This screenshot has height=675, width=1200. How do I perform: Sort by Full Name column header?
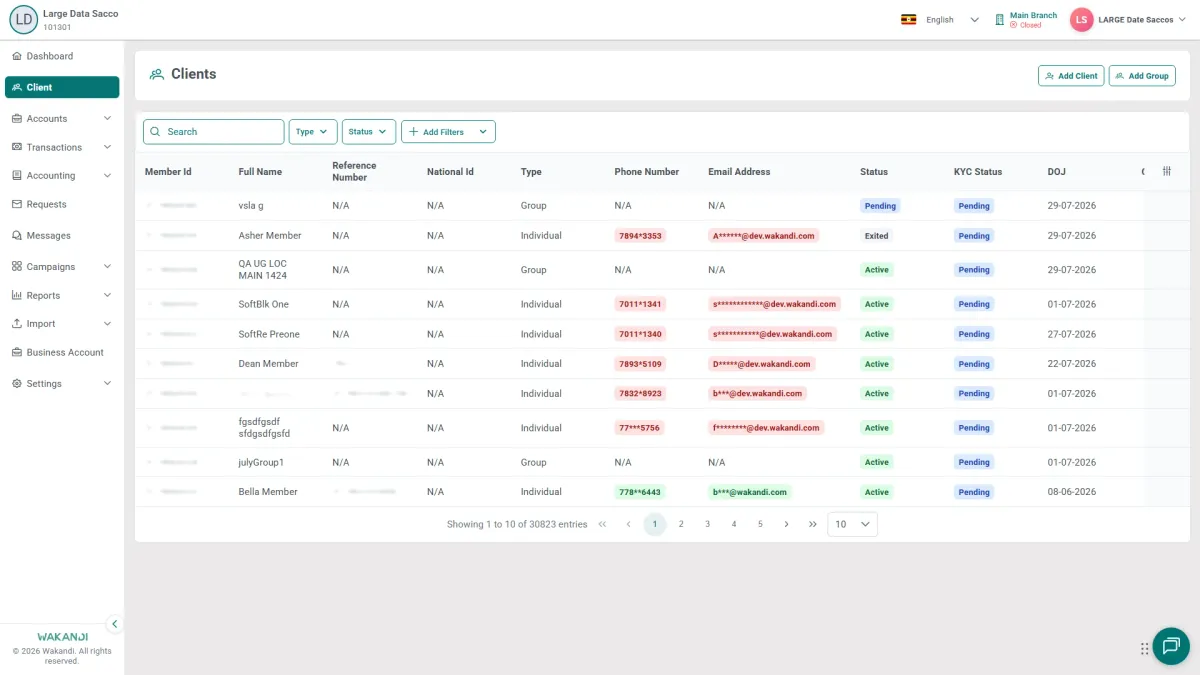(260, 172)
